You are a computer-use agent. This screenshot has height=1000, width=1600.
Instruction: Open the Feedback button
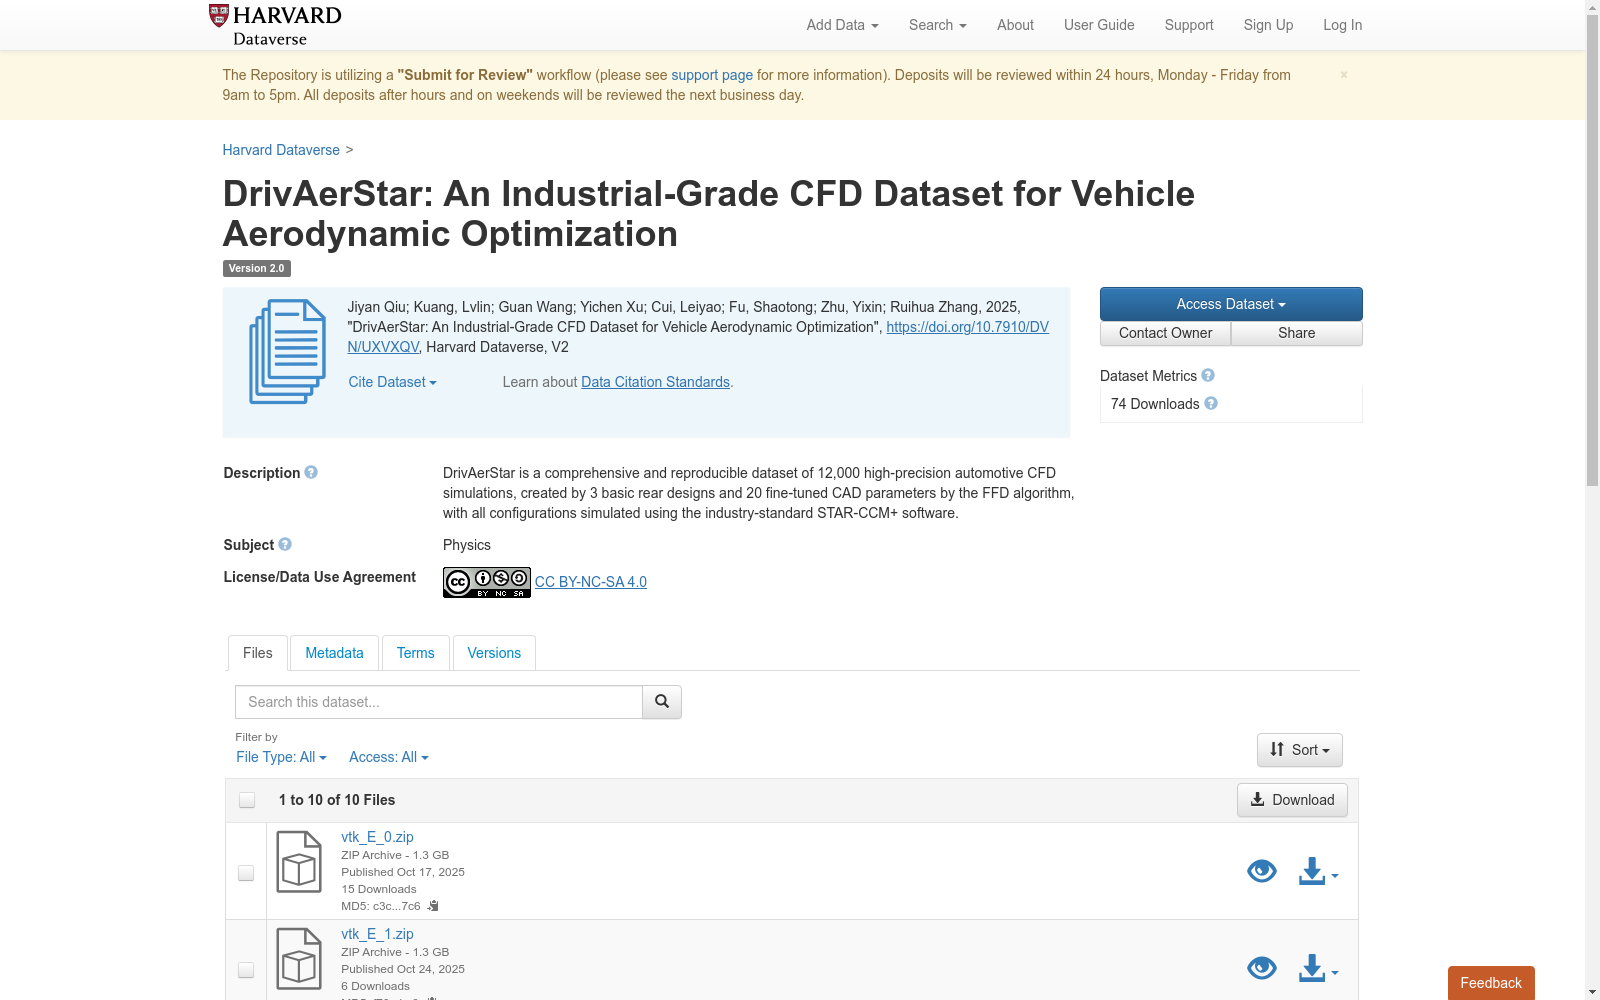(1491, 983)
